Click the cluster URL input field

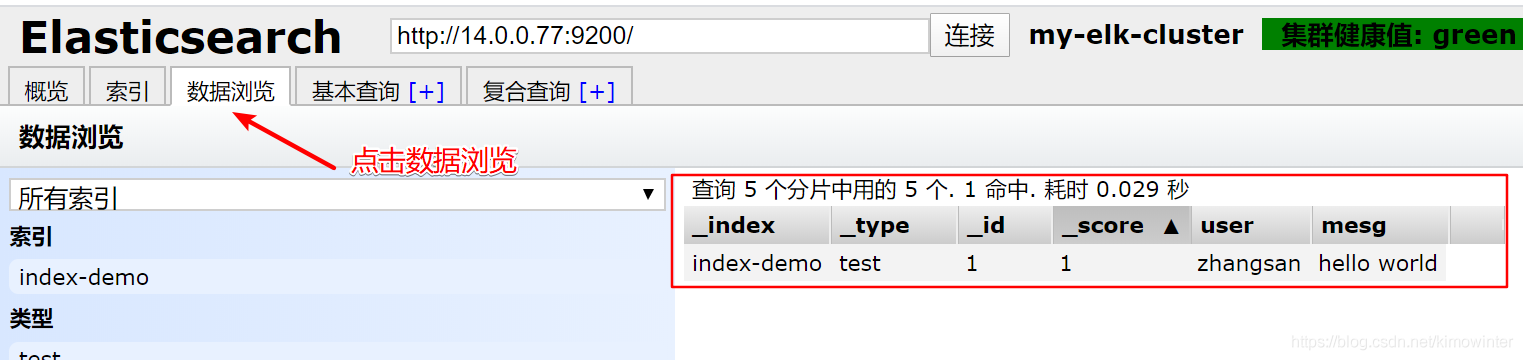(x=660, y=36)
